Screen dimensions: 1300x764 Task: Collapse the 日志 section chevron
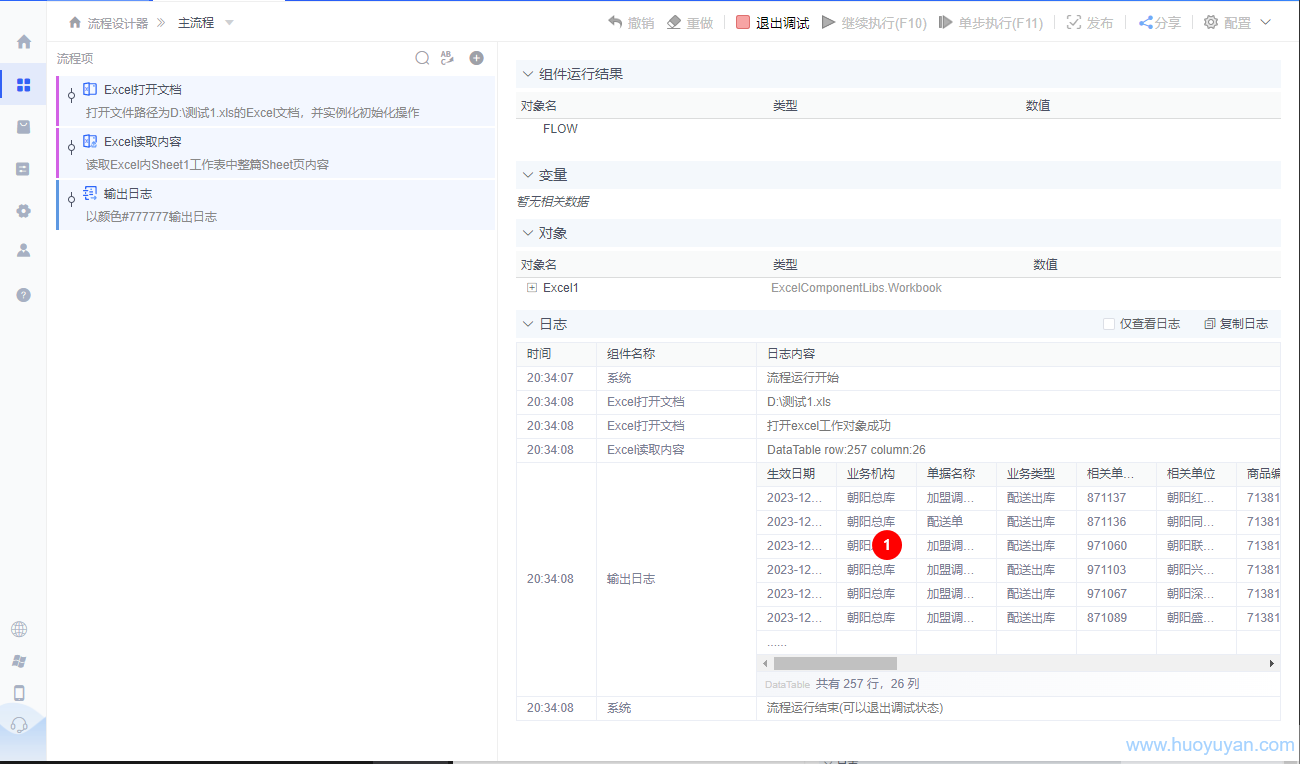[x=527, y=323]
